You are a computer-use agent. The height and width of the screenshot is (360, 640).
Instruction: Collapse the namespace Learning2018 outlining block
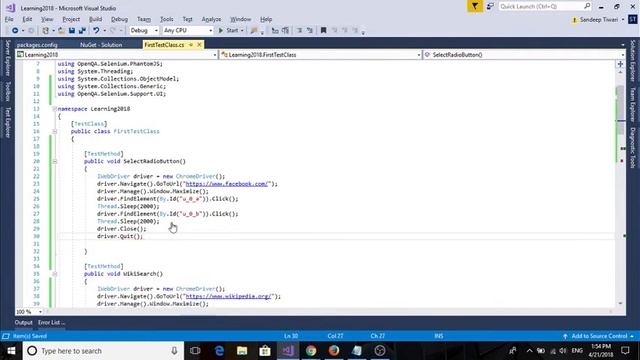[54, 109]
